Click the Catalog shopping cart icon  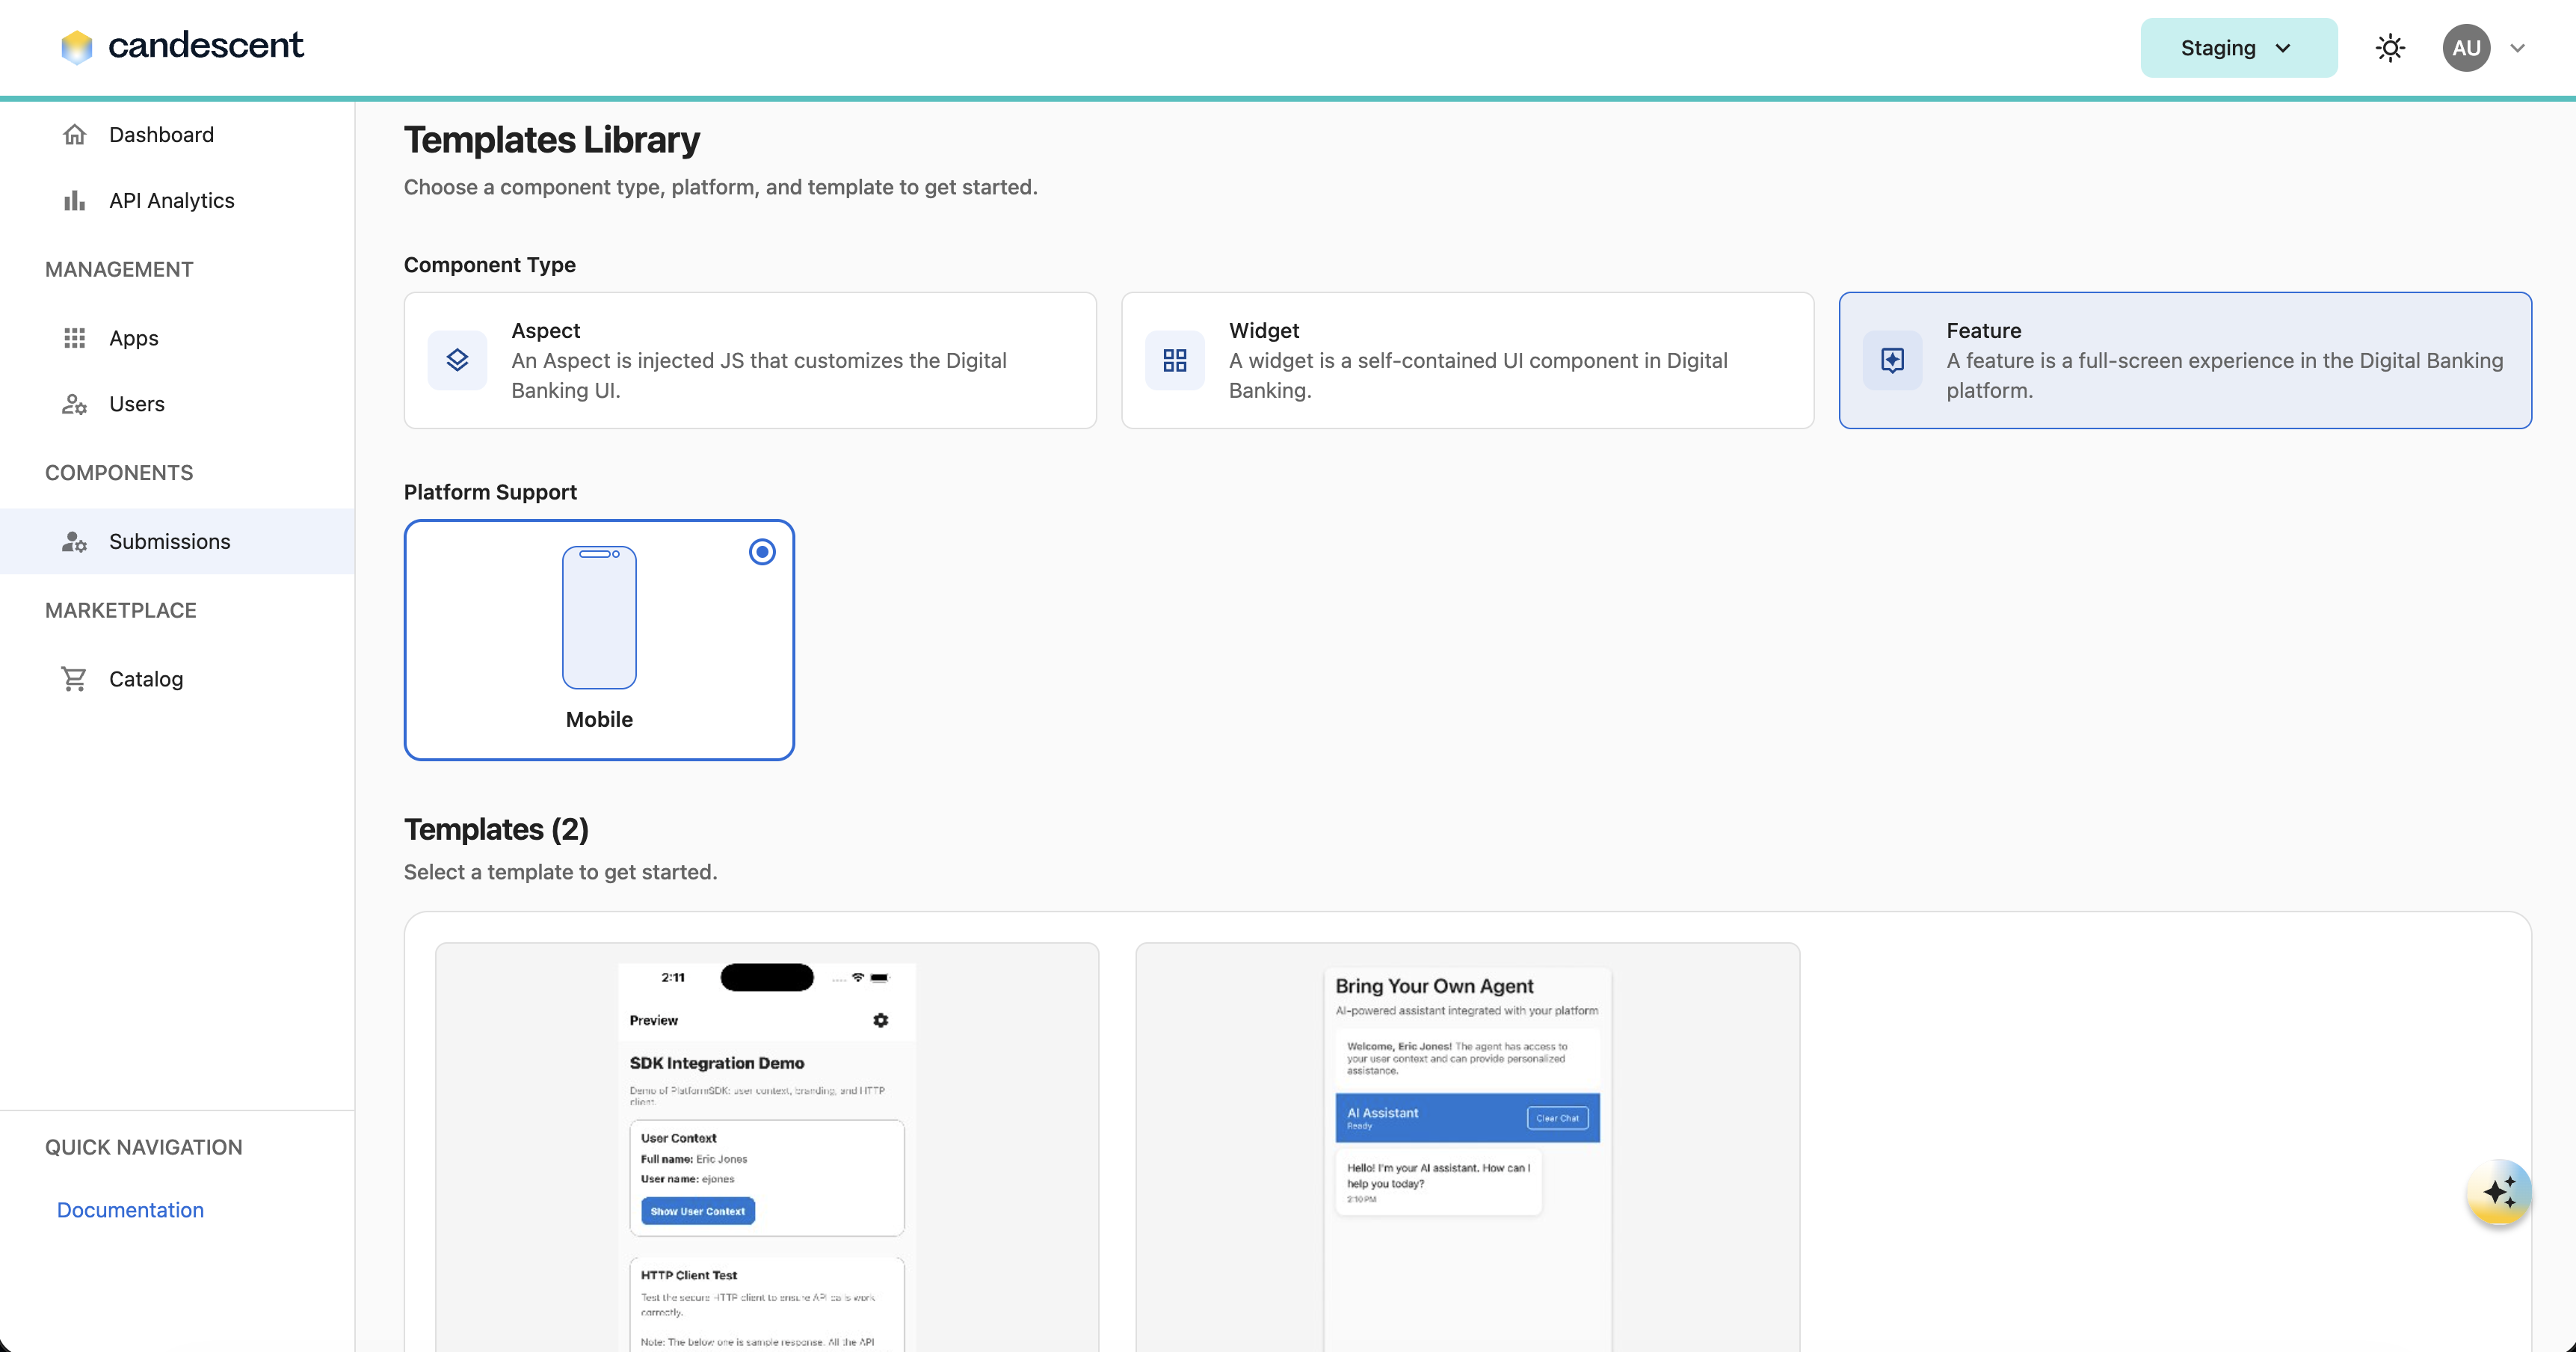[74, 679]
